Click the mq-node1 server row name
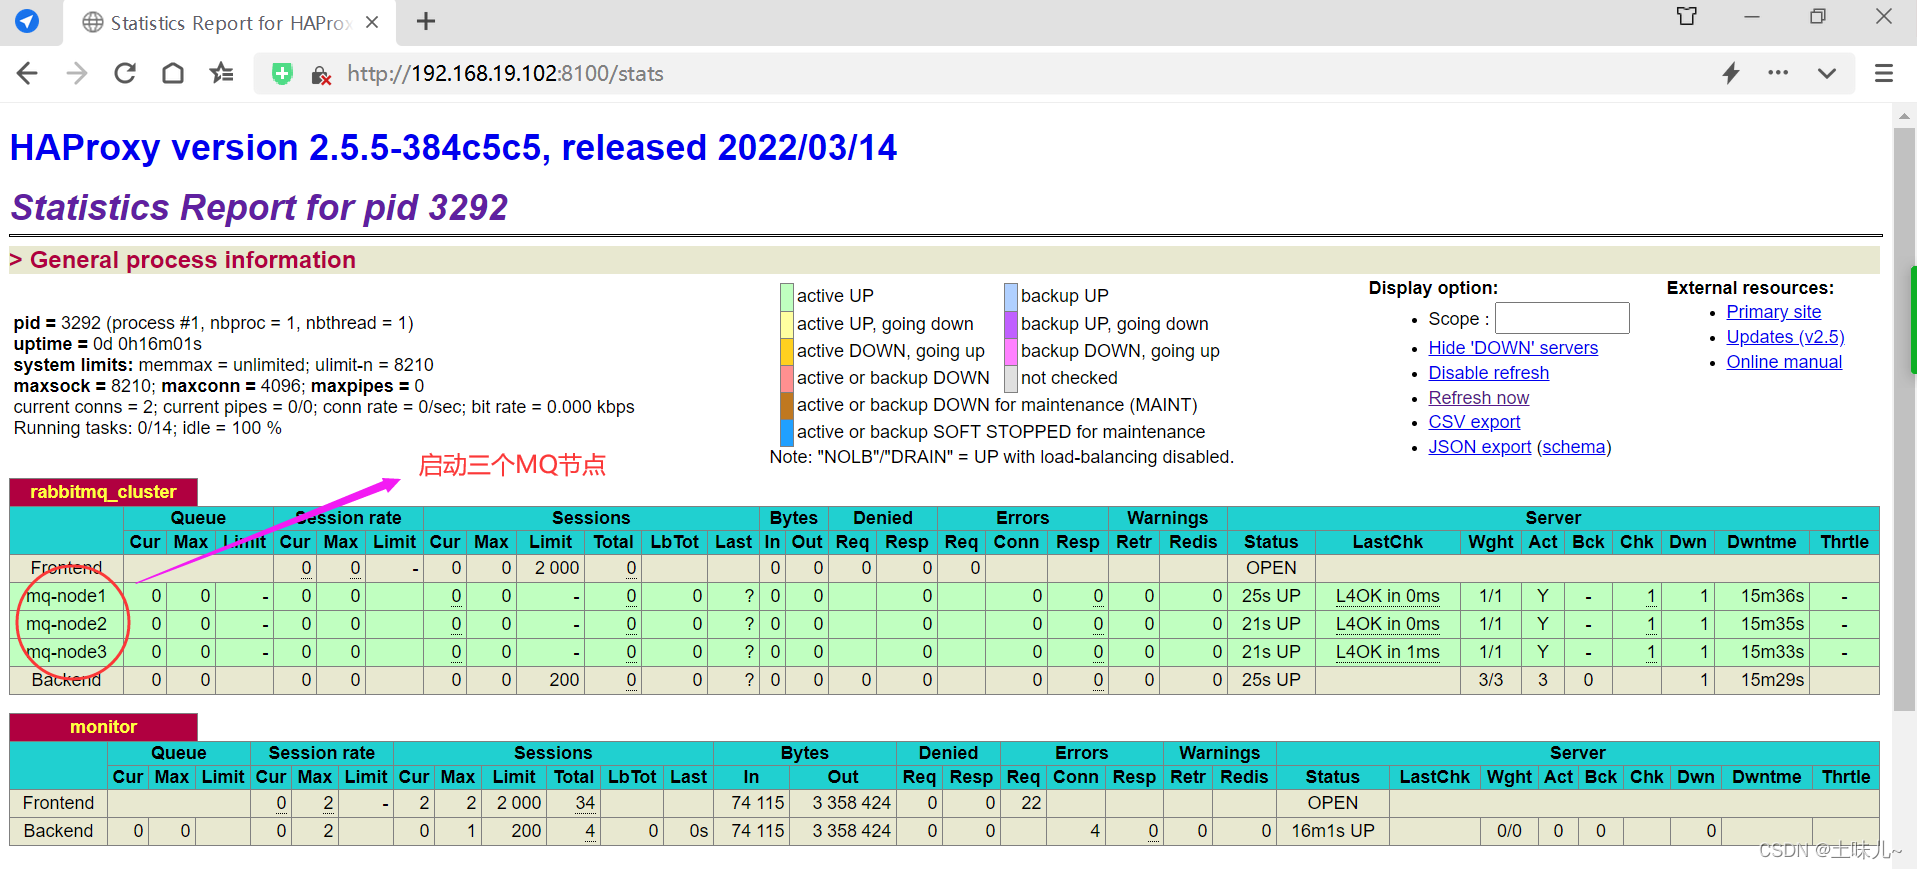1917x869 pixels. point(66,596)
